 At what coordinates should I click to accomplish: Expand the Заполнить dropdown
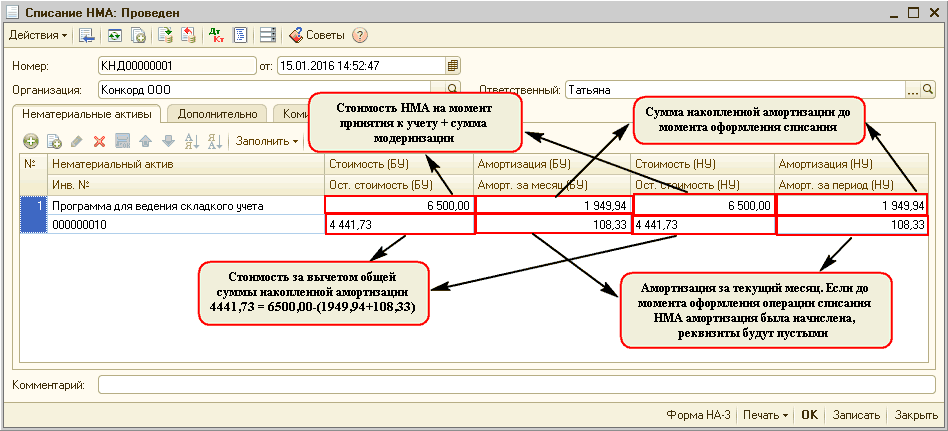[x=266, y=142]
